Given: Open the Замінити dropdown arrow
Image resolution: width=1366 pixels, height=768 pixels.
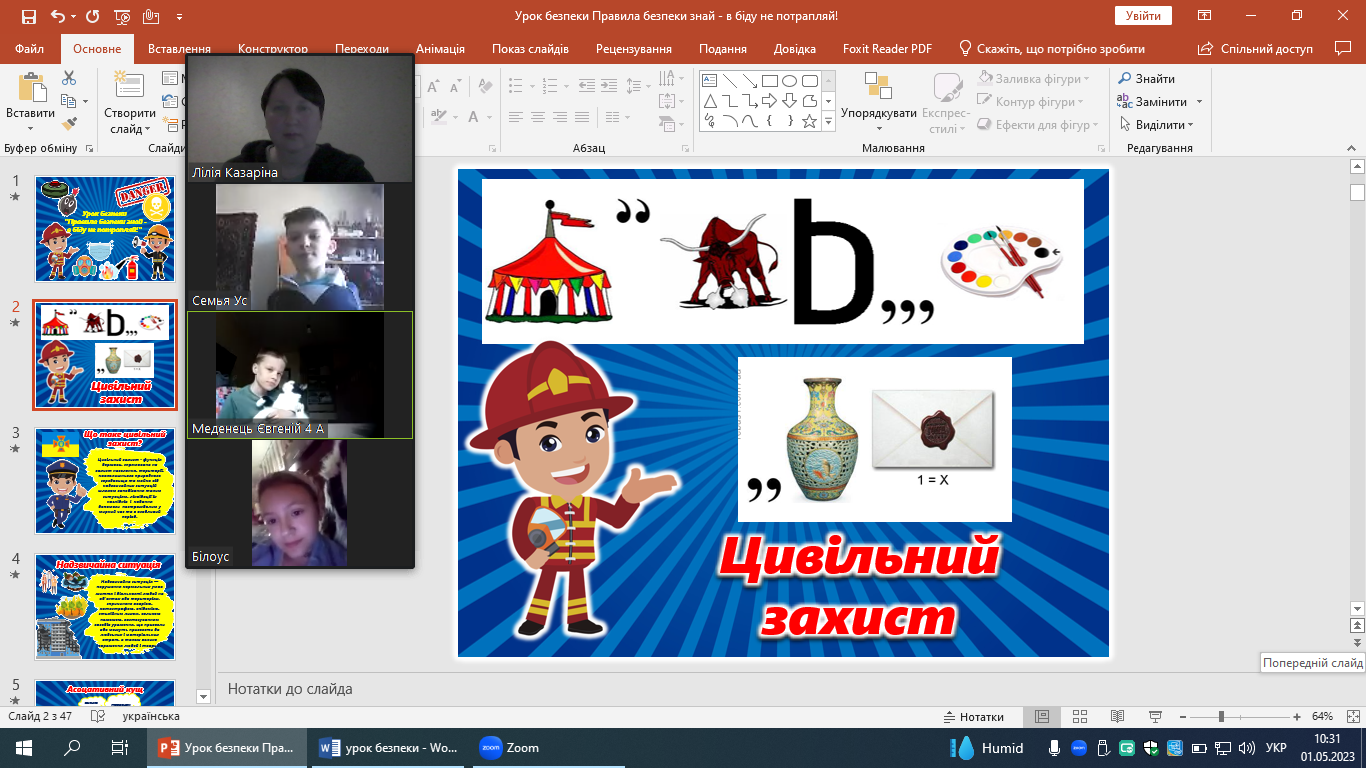Looking at the screenshot, I should (x=1199, y=102).
